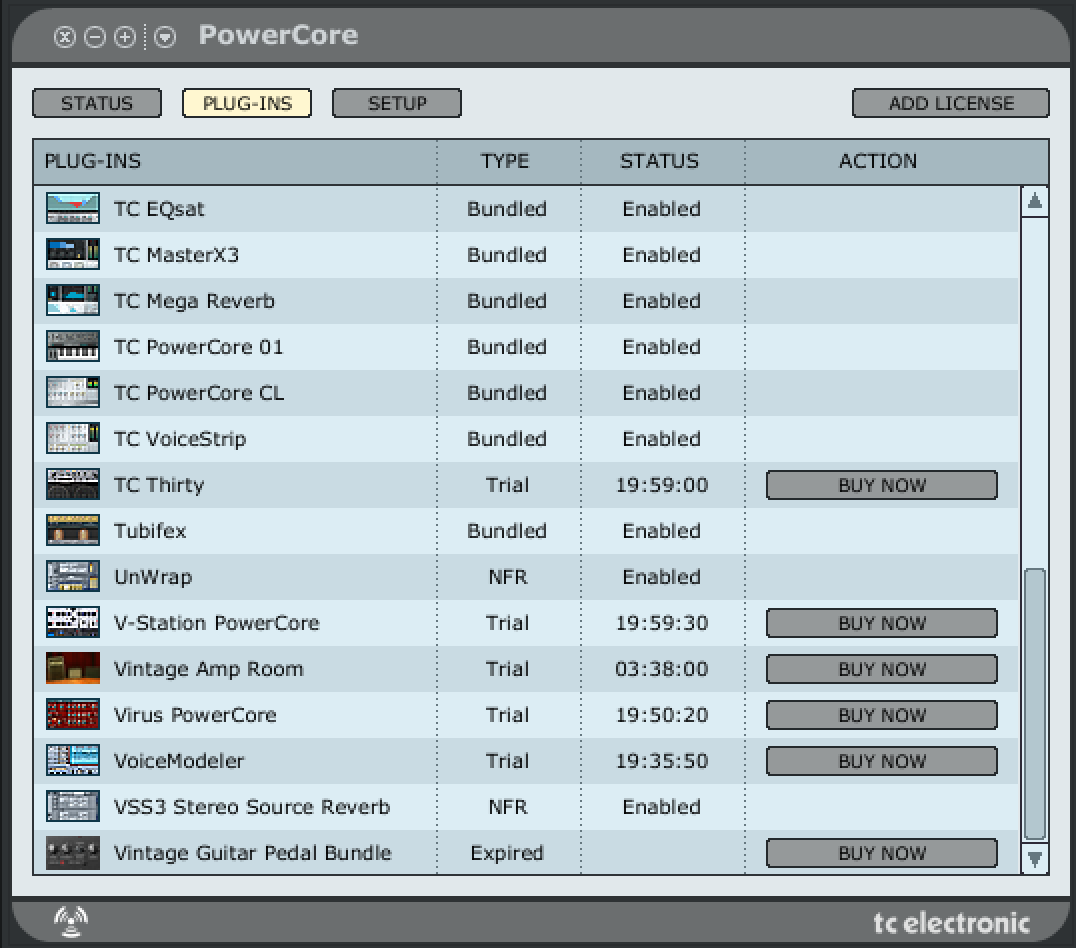Click the antenna signal icon in footer
The image size is (1076, 948).
[x=71, y=921]
